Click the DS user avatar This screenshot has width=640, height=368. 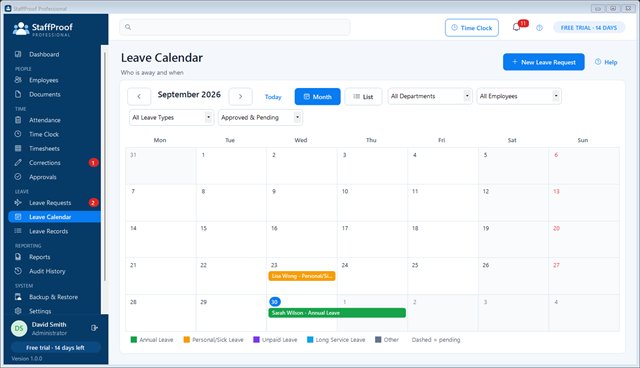click(x=19, y=328)
